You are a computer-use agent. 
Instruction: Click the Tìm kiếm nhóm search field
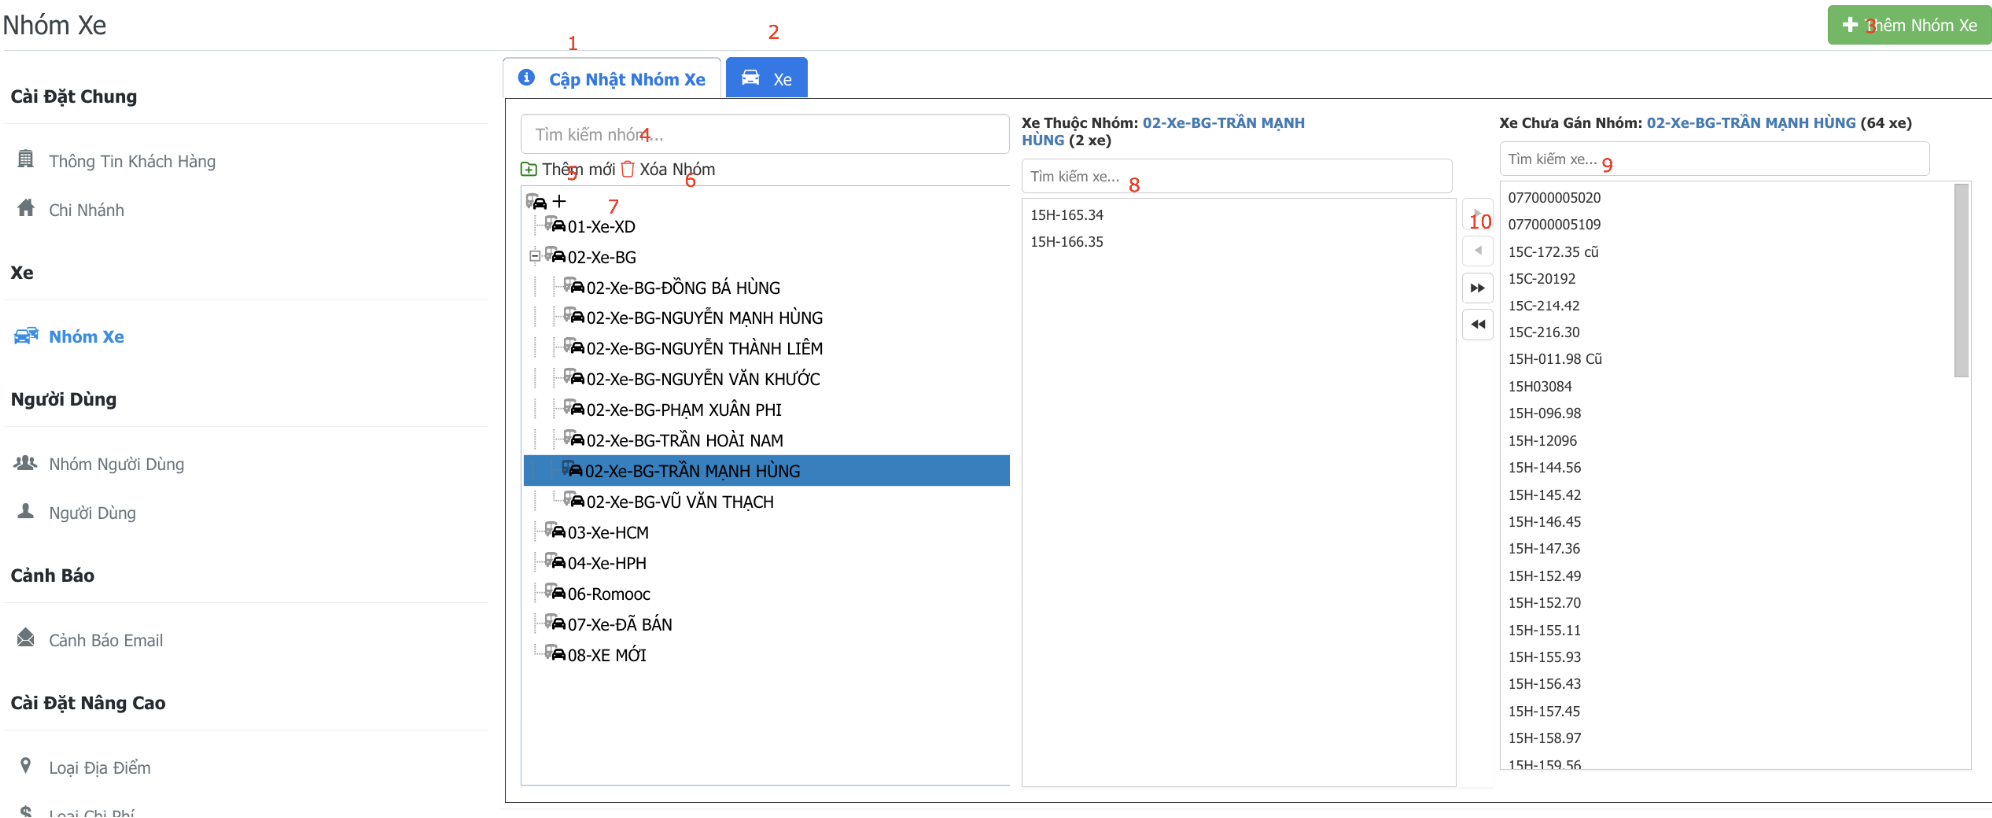point(764,134)
